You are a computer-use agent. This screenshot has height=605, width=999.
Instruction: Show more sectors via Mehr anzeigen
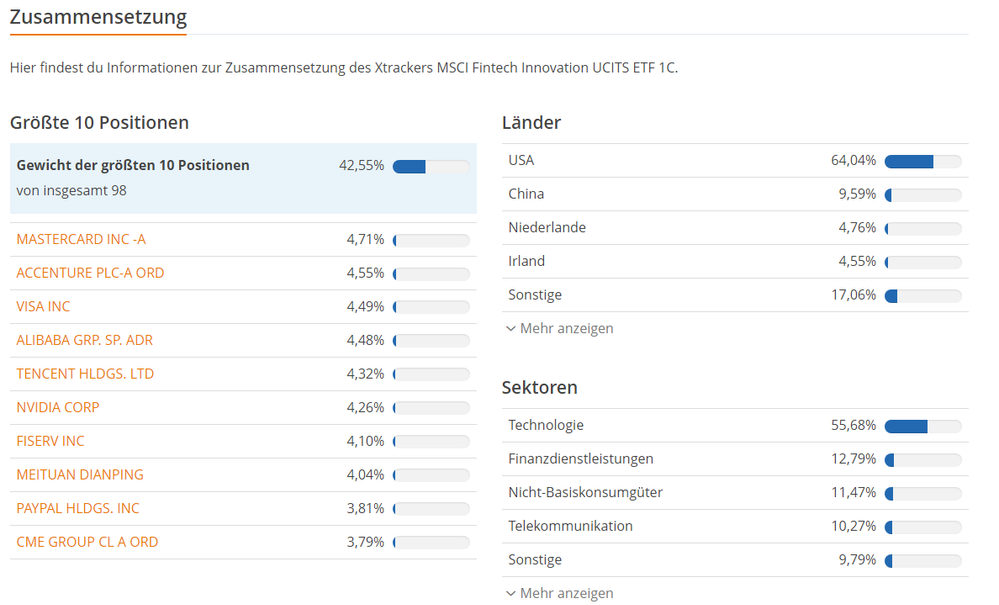coord(567,593)
